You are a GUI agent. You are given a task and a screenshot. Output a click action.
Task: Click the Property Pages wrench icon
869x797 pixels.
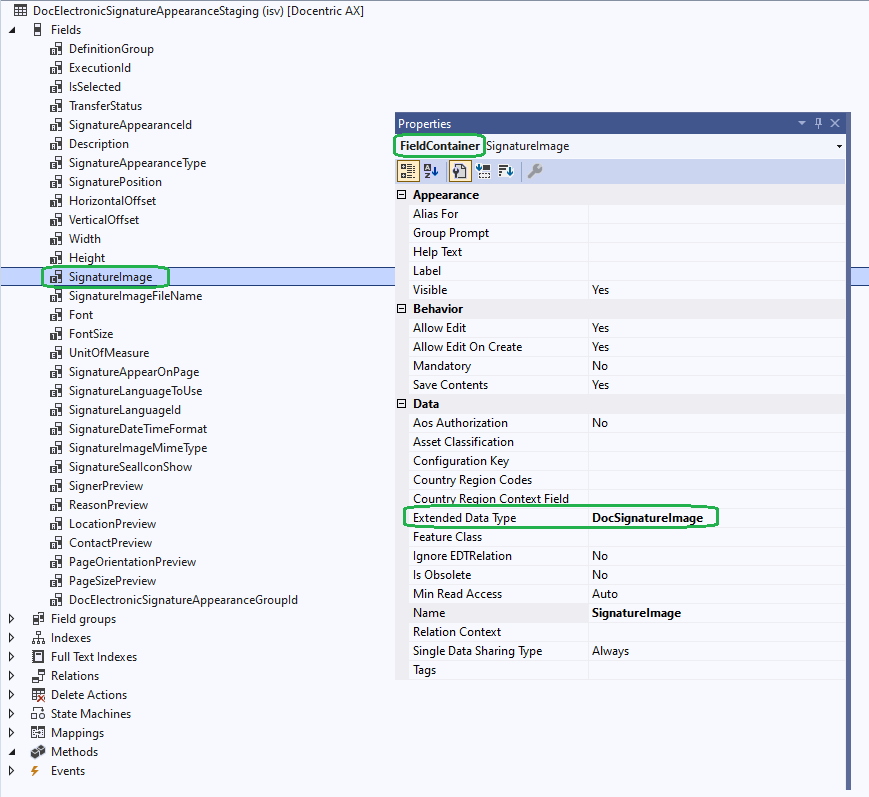(x=535, y=171)
